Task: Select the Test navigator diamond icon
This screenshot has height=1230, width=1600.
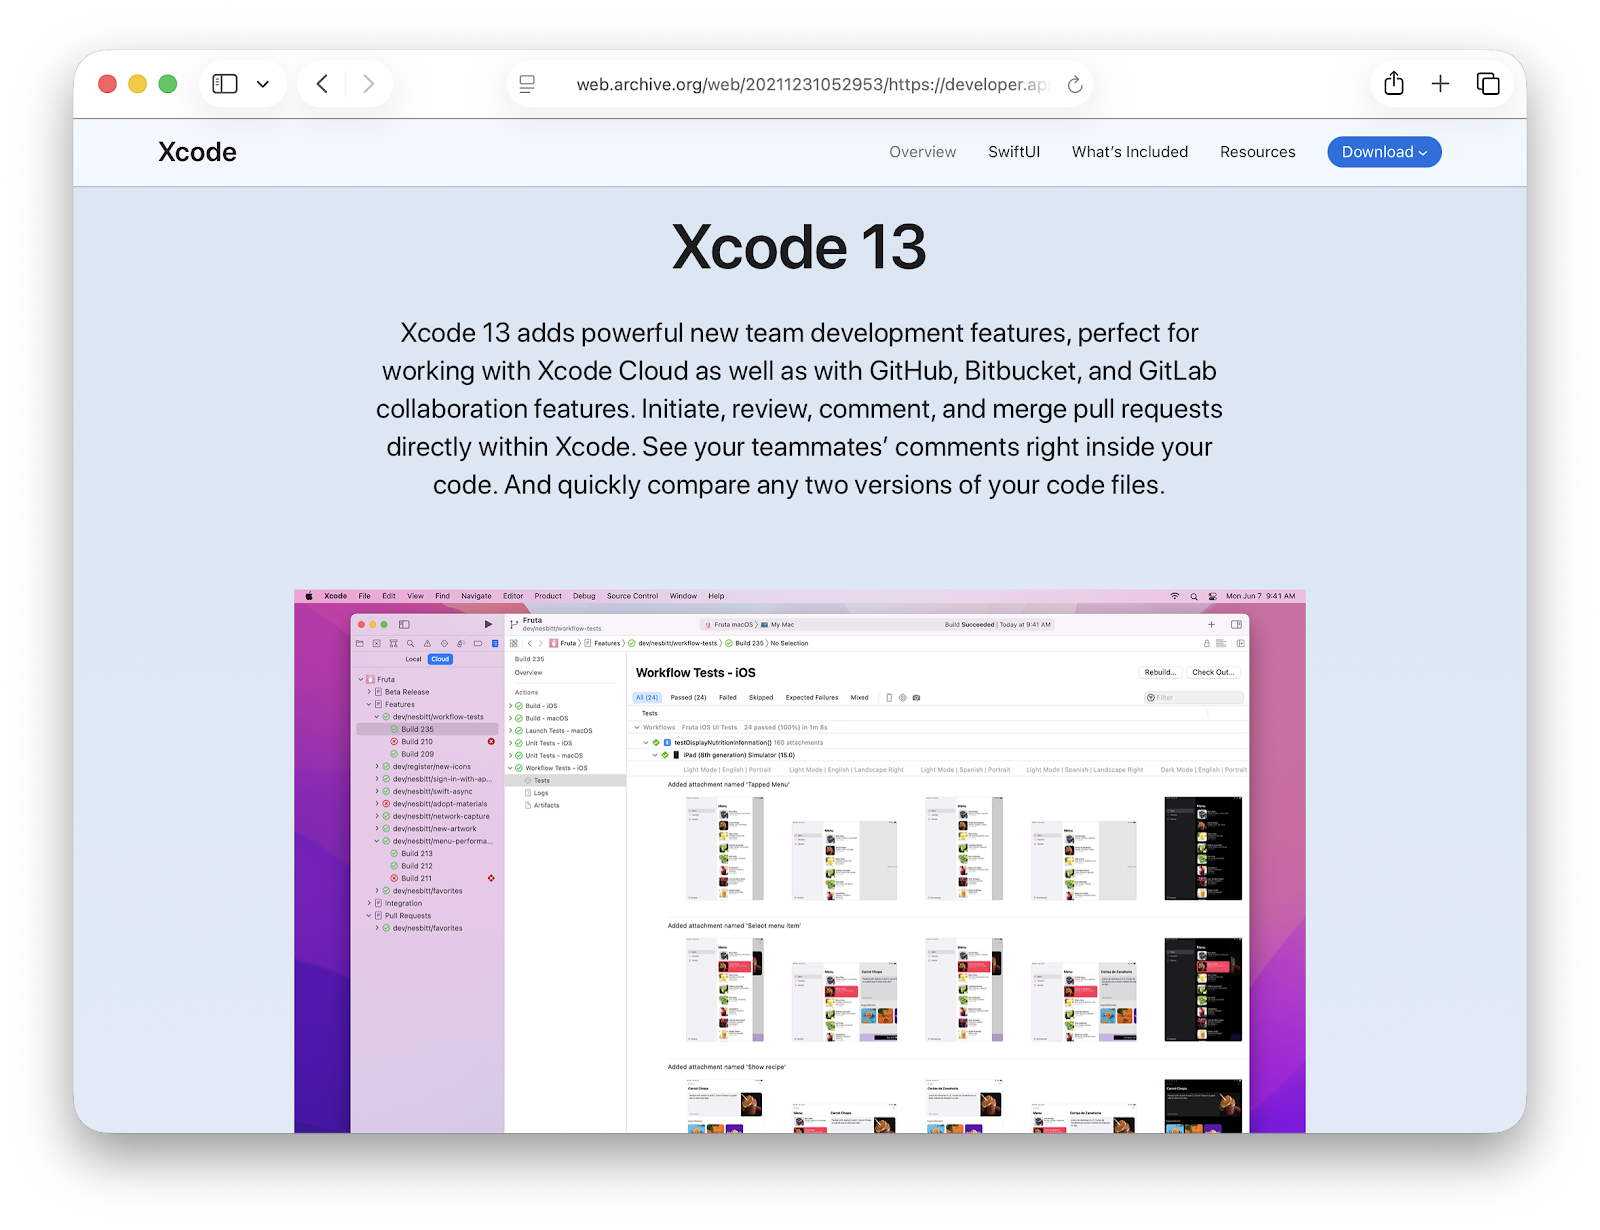Action: 444,644
